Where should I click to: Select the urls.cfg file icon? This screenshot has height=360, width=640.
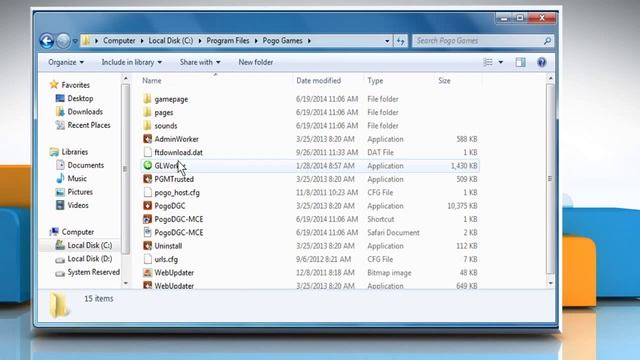pos(147,259)
